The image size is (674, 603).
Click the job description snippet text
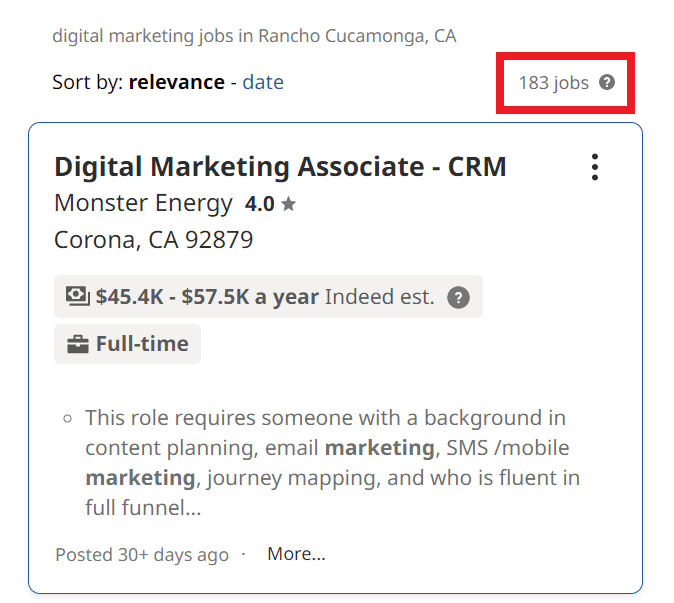(x=332, y=462)
